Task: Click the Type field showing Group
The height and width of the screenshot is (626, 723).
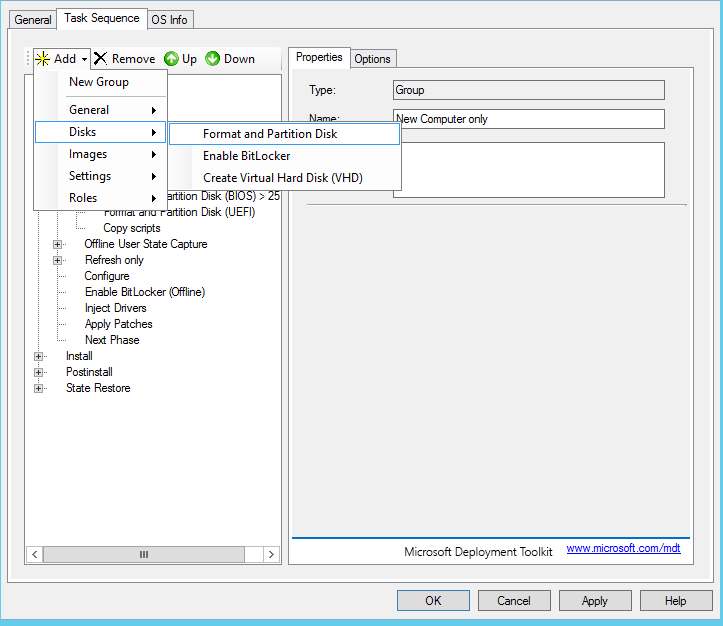Action: tap(529, 90)
